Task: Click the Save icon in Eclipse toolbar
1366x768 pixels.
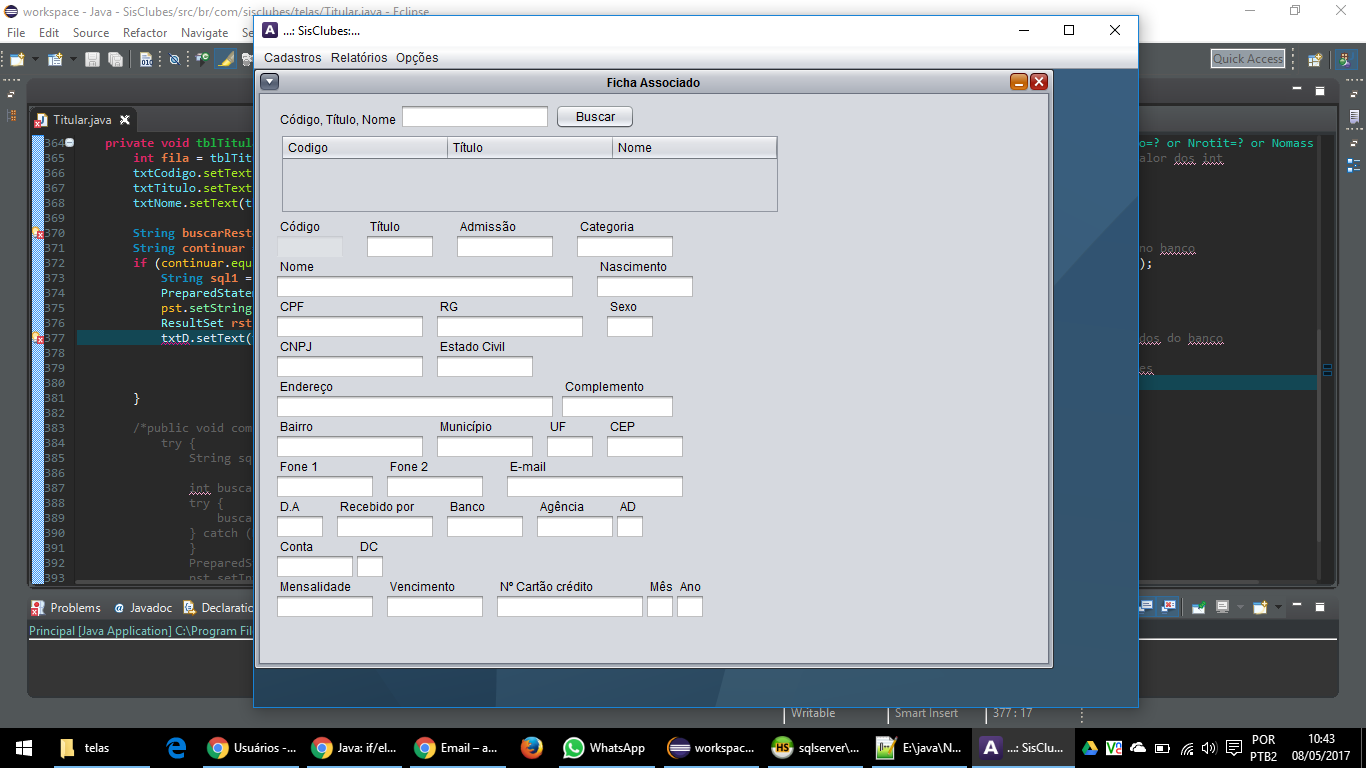Action: click(92, 59)
